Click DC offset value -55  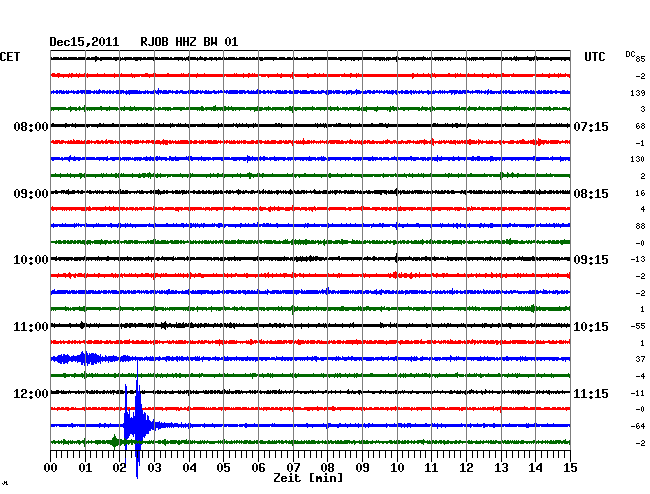638,327
